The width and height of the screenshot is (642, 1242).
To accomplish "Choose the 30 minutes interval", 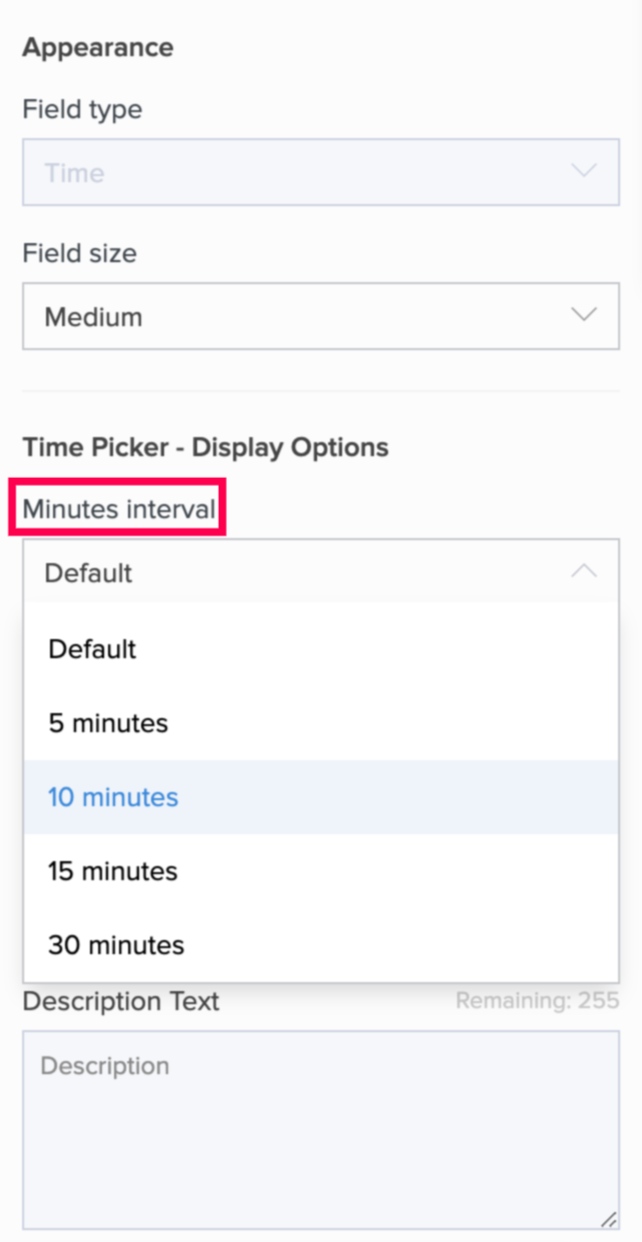I will pos(116,945).
